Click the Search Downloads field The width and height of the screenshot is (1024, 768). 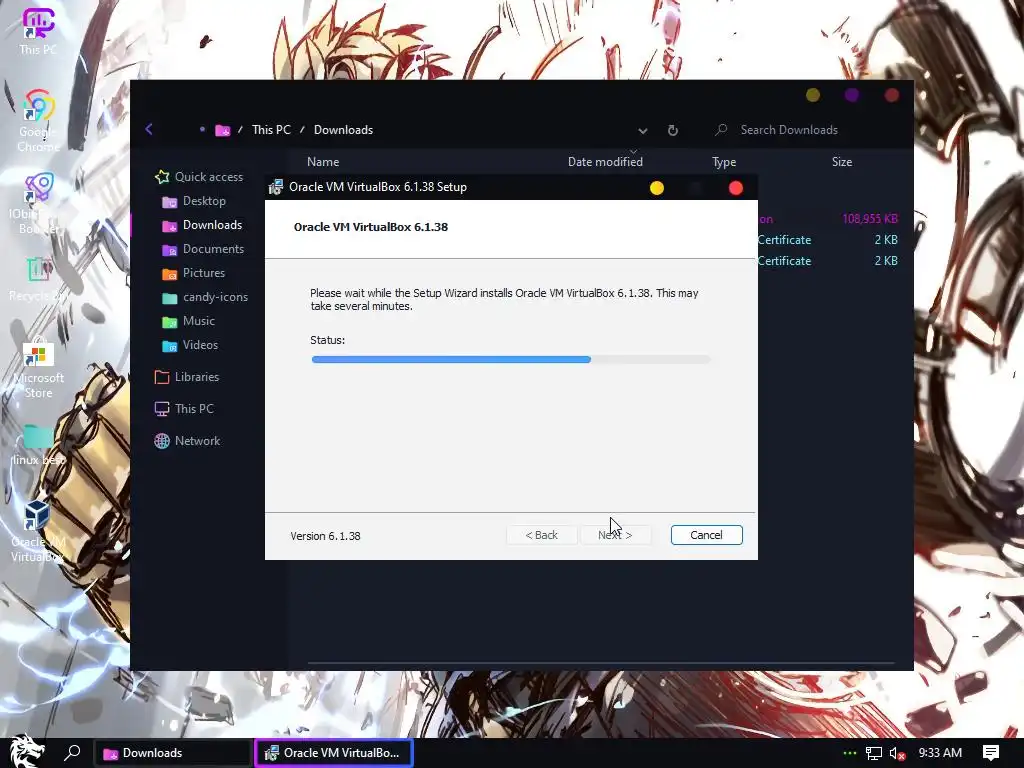[x=789, y=129]
